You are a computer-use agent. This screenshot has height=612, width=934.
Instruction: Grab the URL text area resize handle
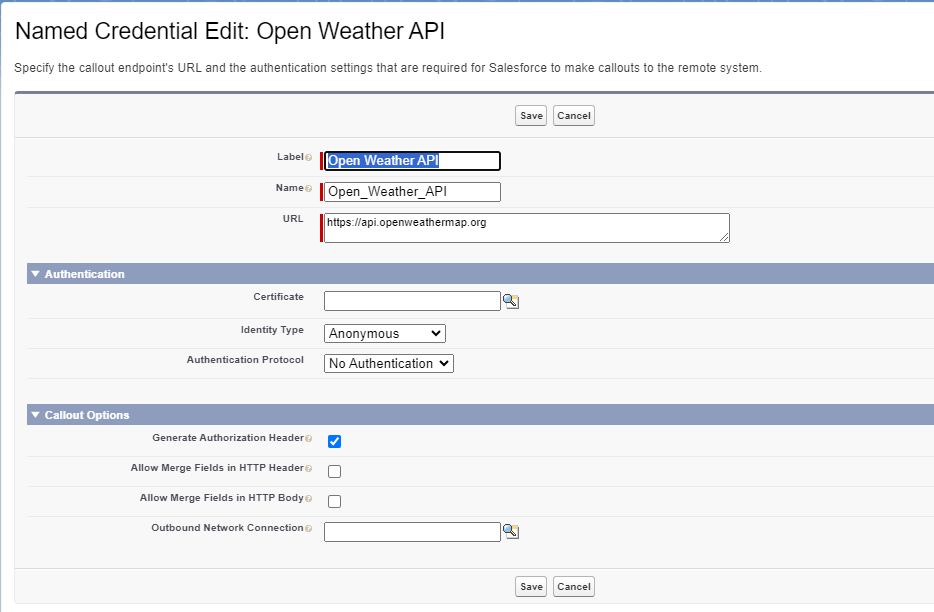point(724,237)
